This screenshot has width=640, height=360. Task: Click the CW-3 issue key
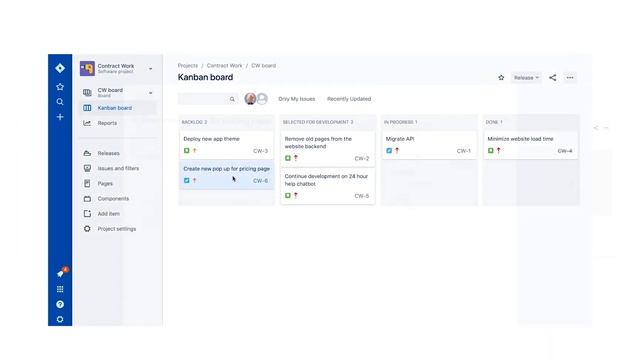click(x=260, y=151)
